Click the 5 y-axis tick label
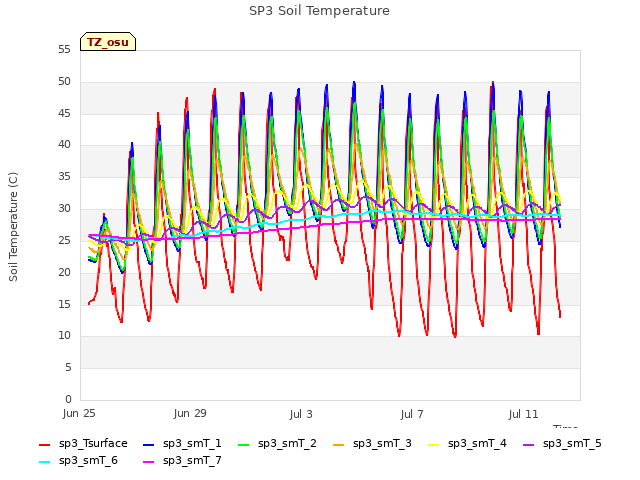 click(68, 367)
